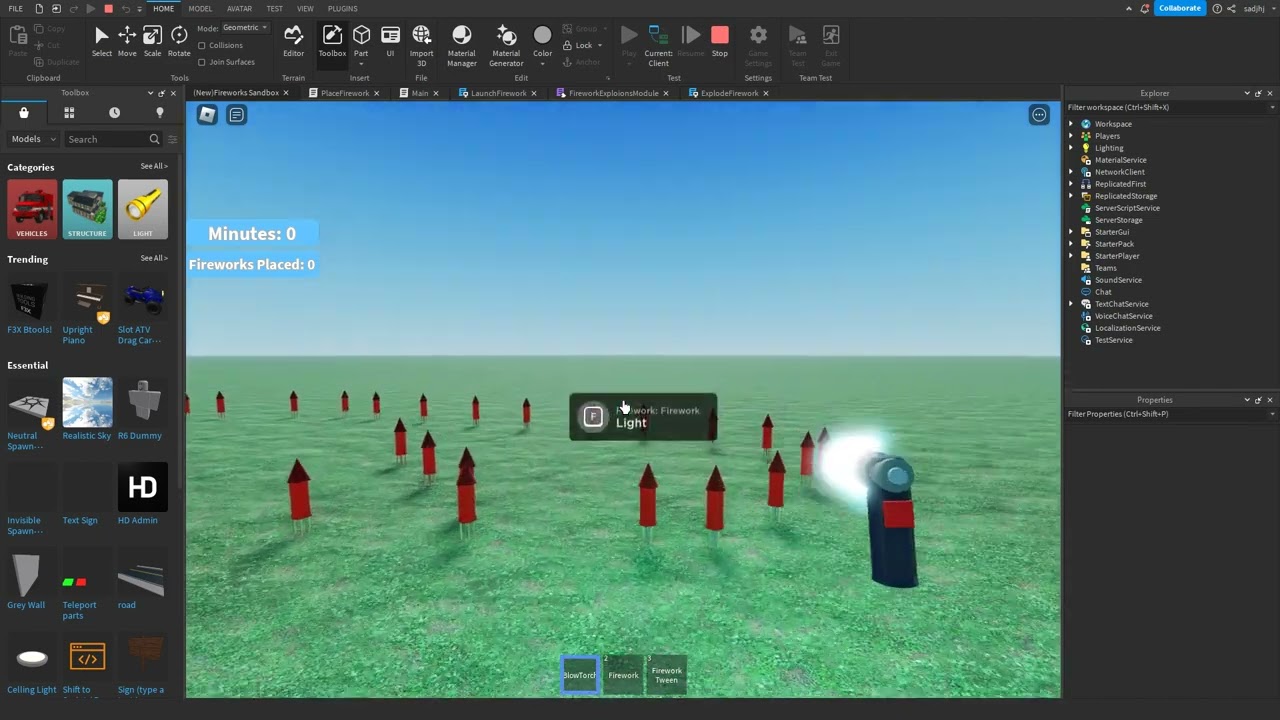Image resolution: width=1280 pixels, height=720 pixels.
Task: Open Toolbox marketplace bag tab
Action: [24, 112]
